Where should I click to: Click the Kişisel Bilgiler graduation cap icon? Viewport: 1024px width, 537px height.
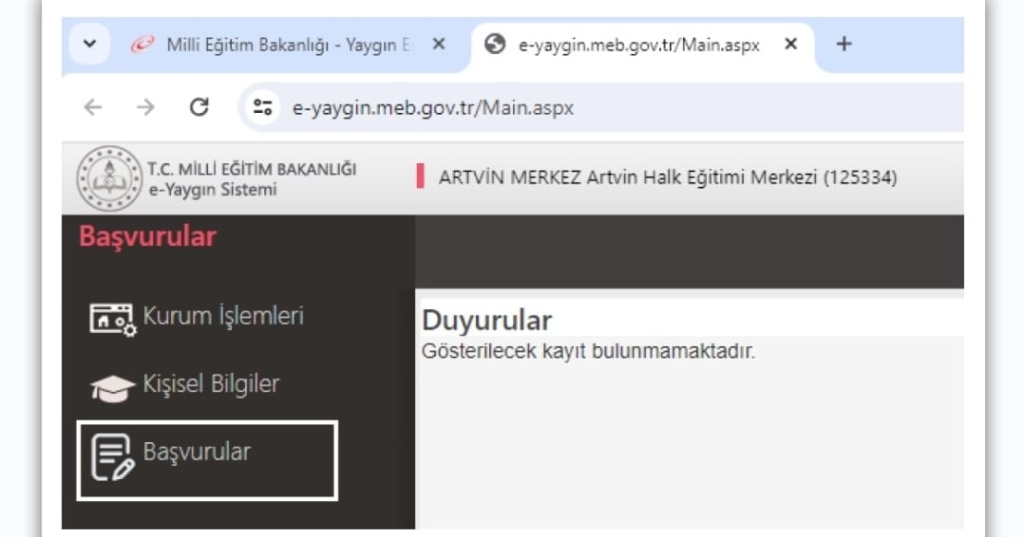coord(112,387)
